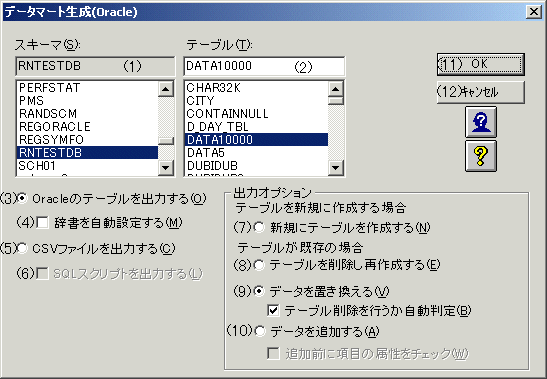Close the データマート生成 dialog
Image resolution: width=547 pixels, height=379 pixels.
point(534,12)
